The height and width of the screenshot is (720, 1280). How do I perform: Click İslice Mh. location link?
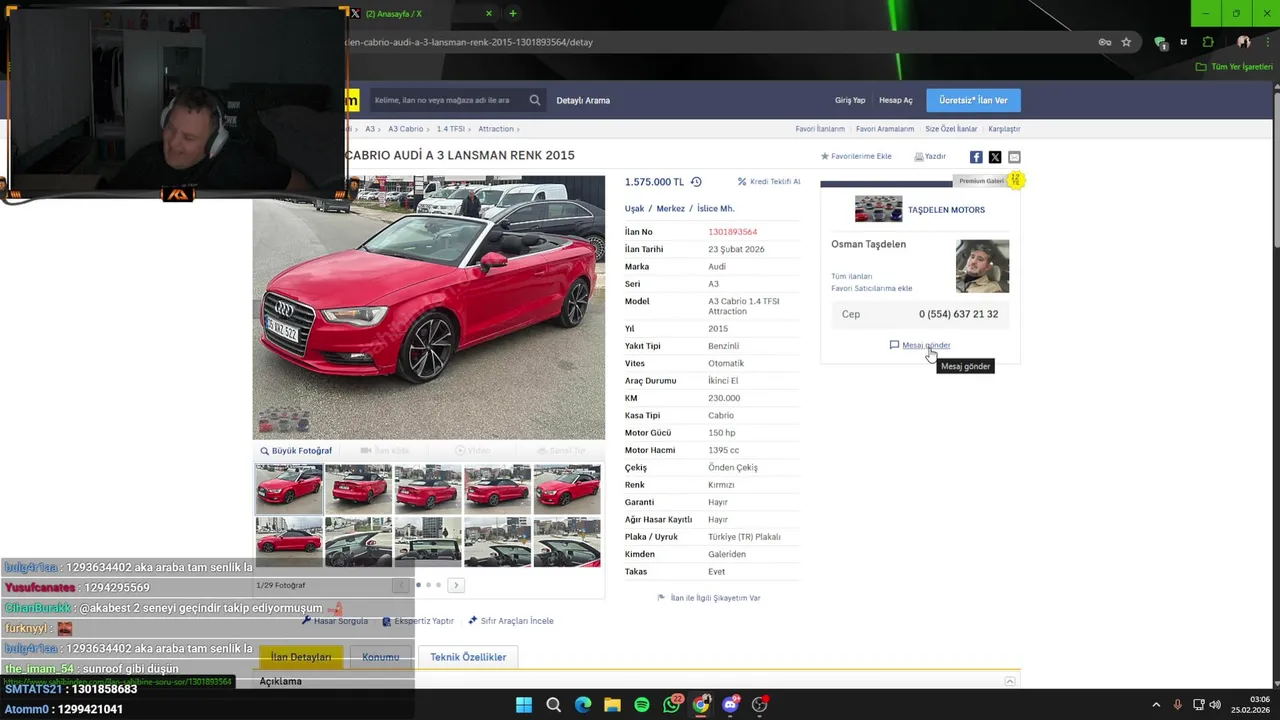[715, 209]
